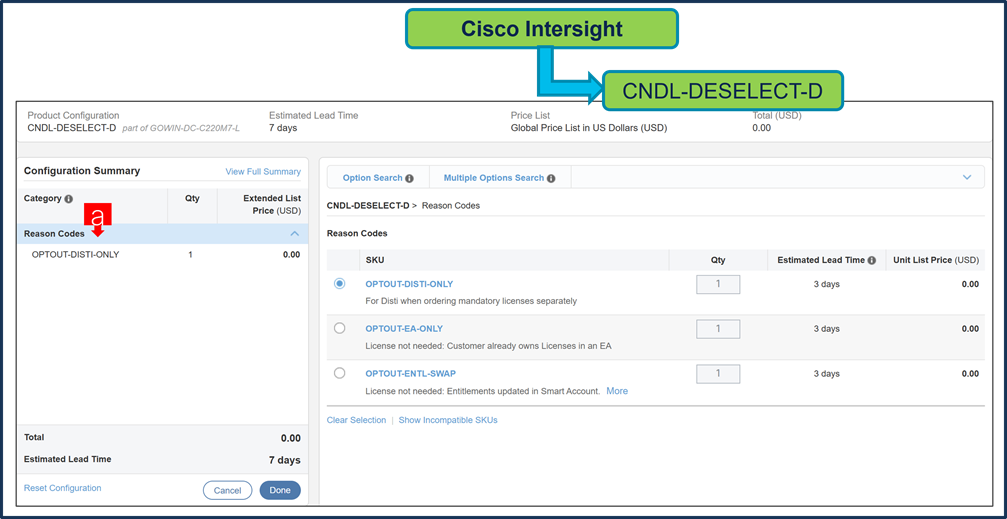Screen dimensions: 1007x519
Task: Click the SKU column header
Action: point(375,260)
